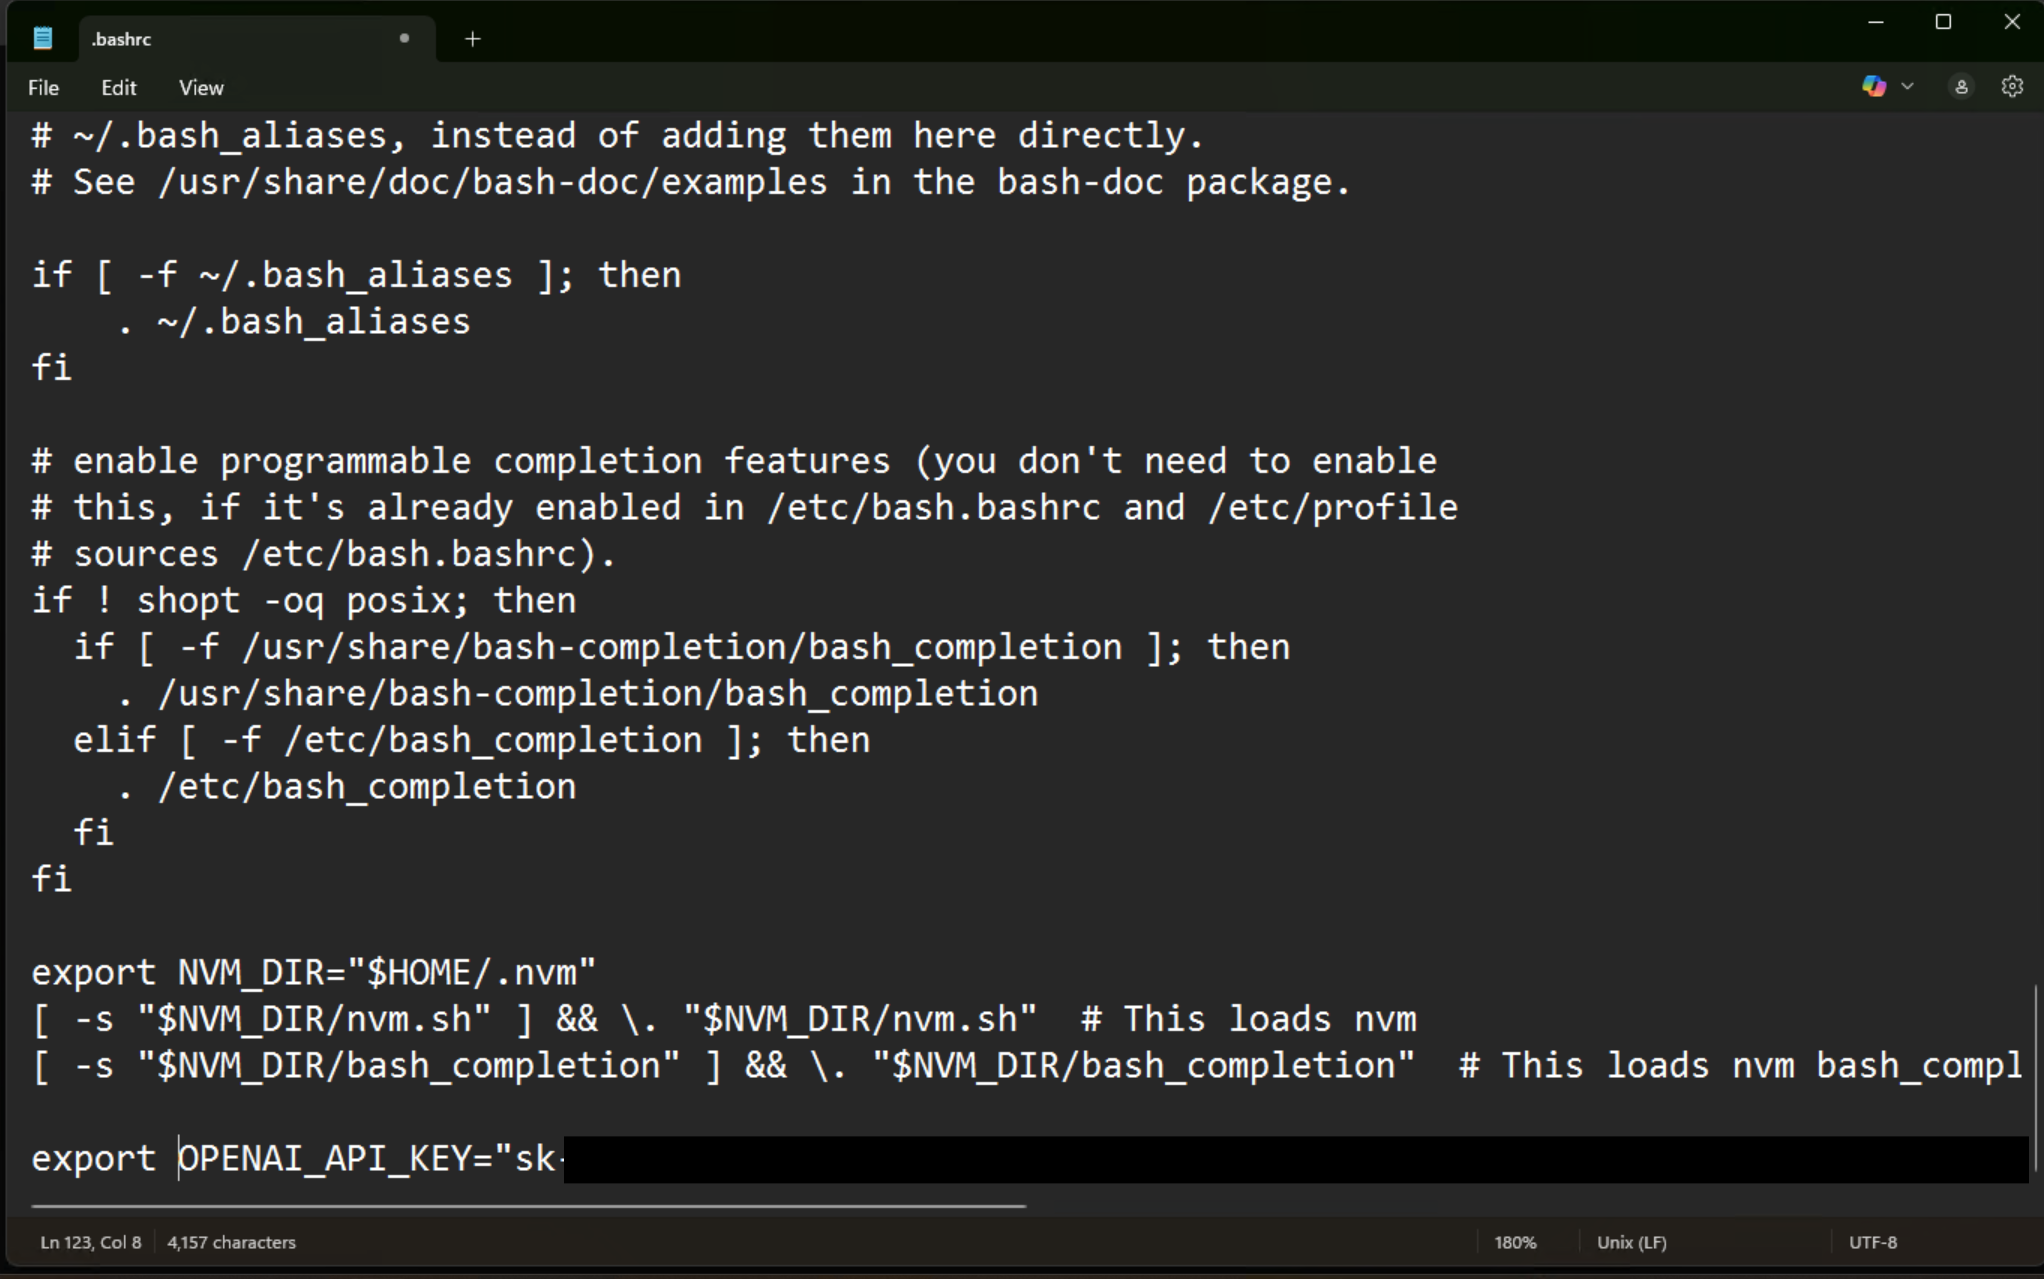2044x1279 pixels.
Task: Place cursor in the export NVM_DIR line
Action: coord(310,971)
